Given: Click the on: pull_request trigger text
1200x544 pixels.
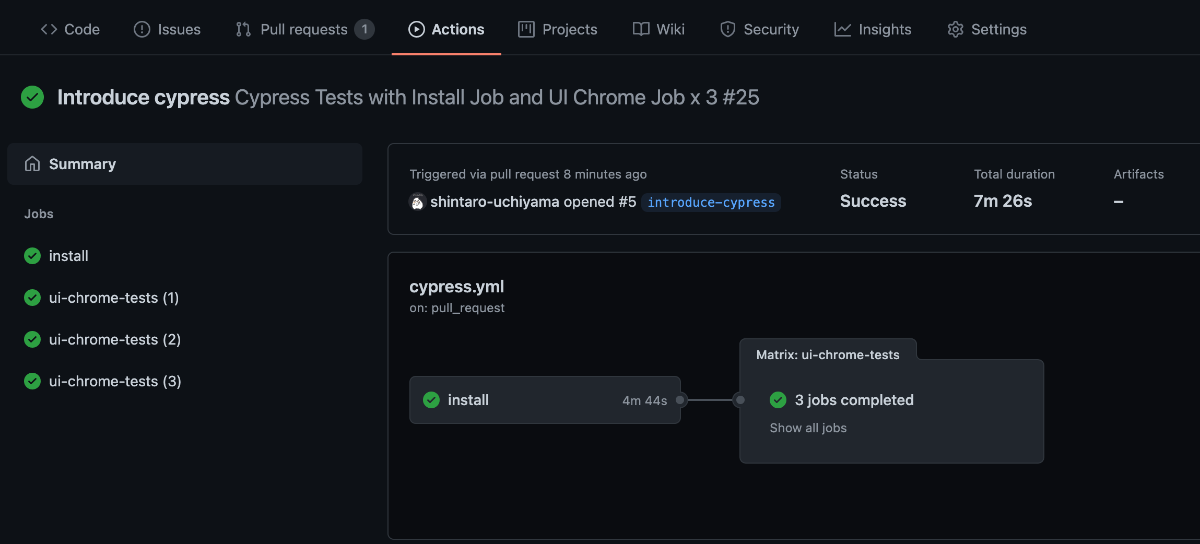Looking at the screenshot, I should 457,308.
